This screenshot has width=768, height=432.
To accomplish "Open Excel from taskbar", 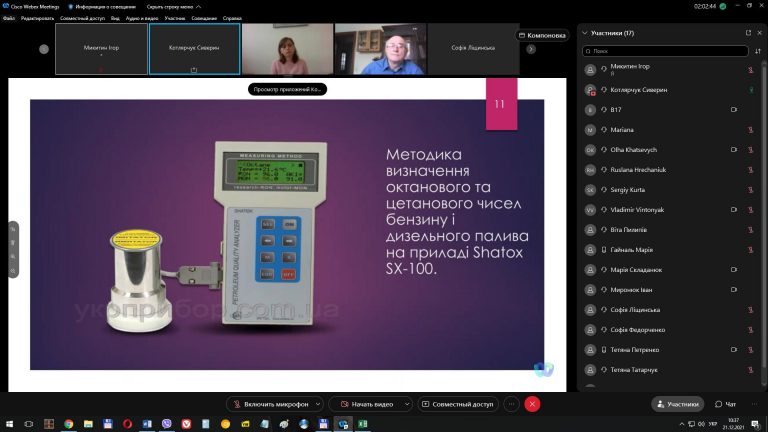I will 363,424.
